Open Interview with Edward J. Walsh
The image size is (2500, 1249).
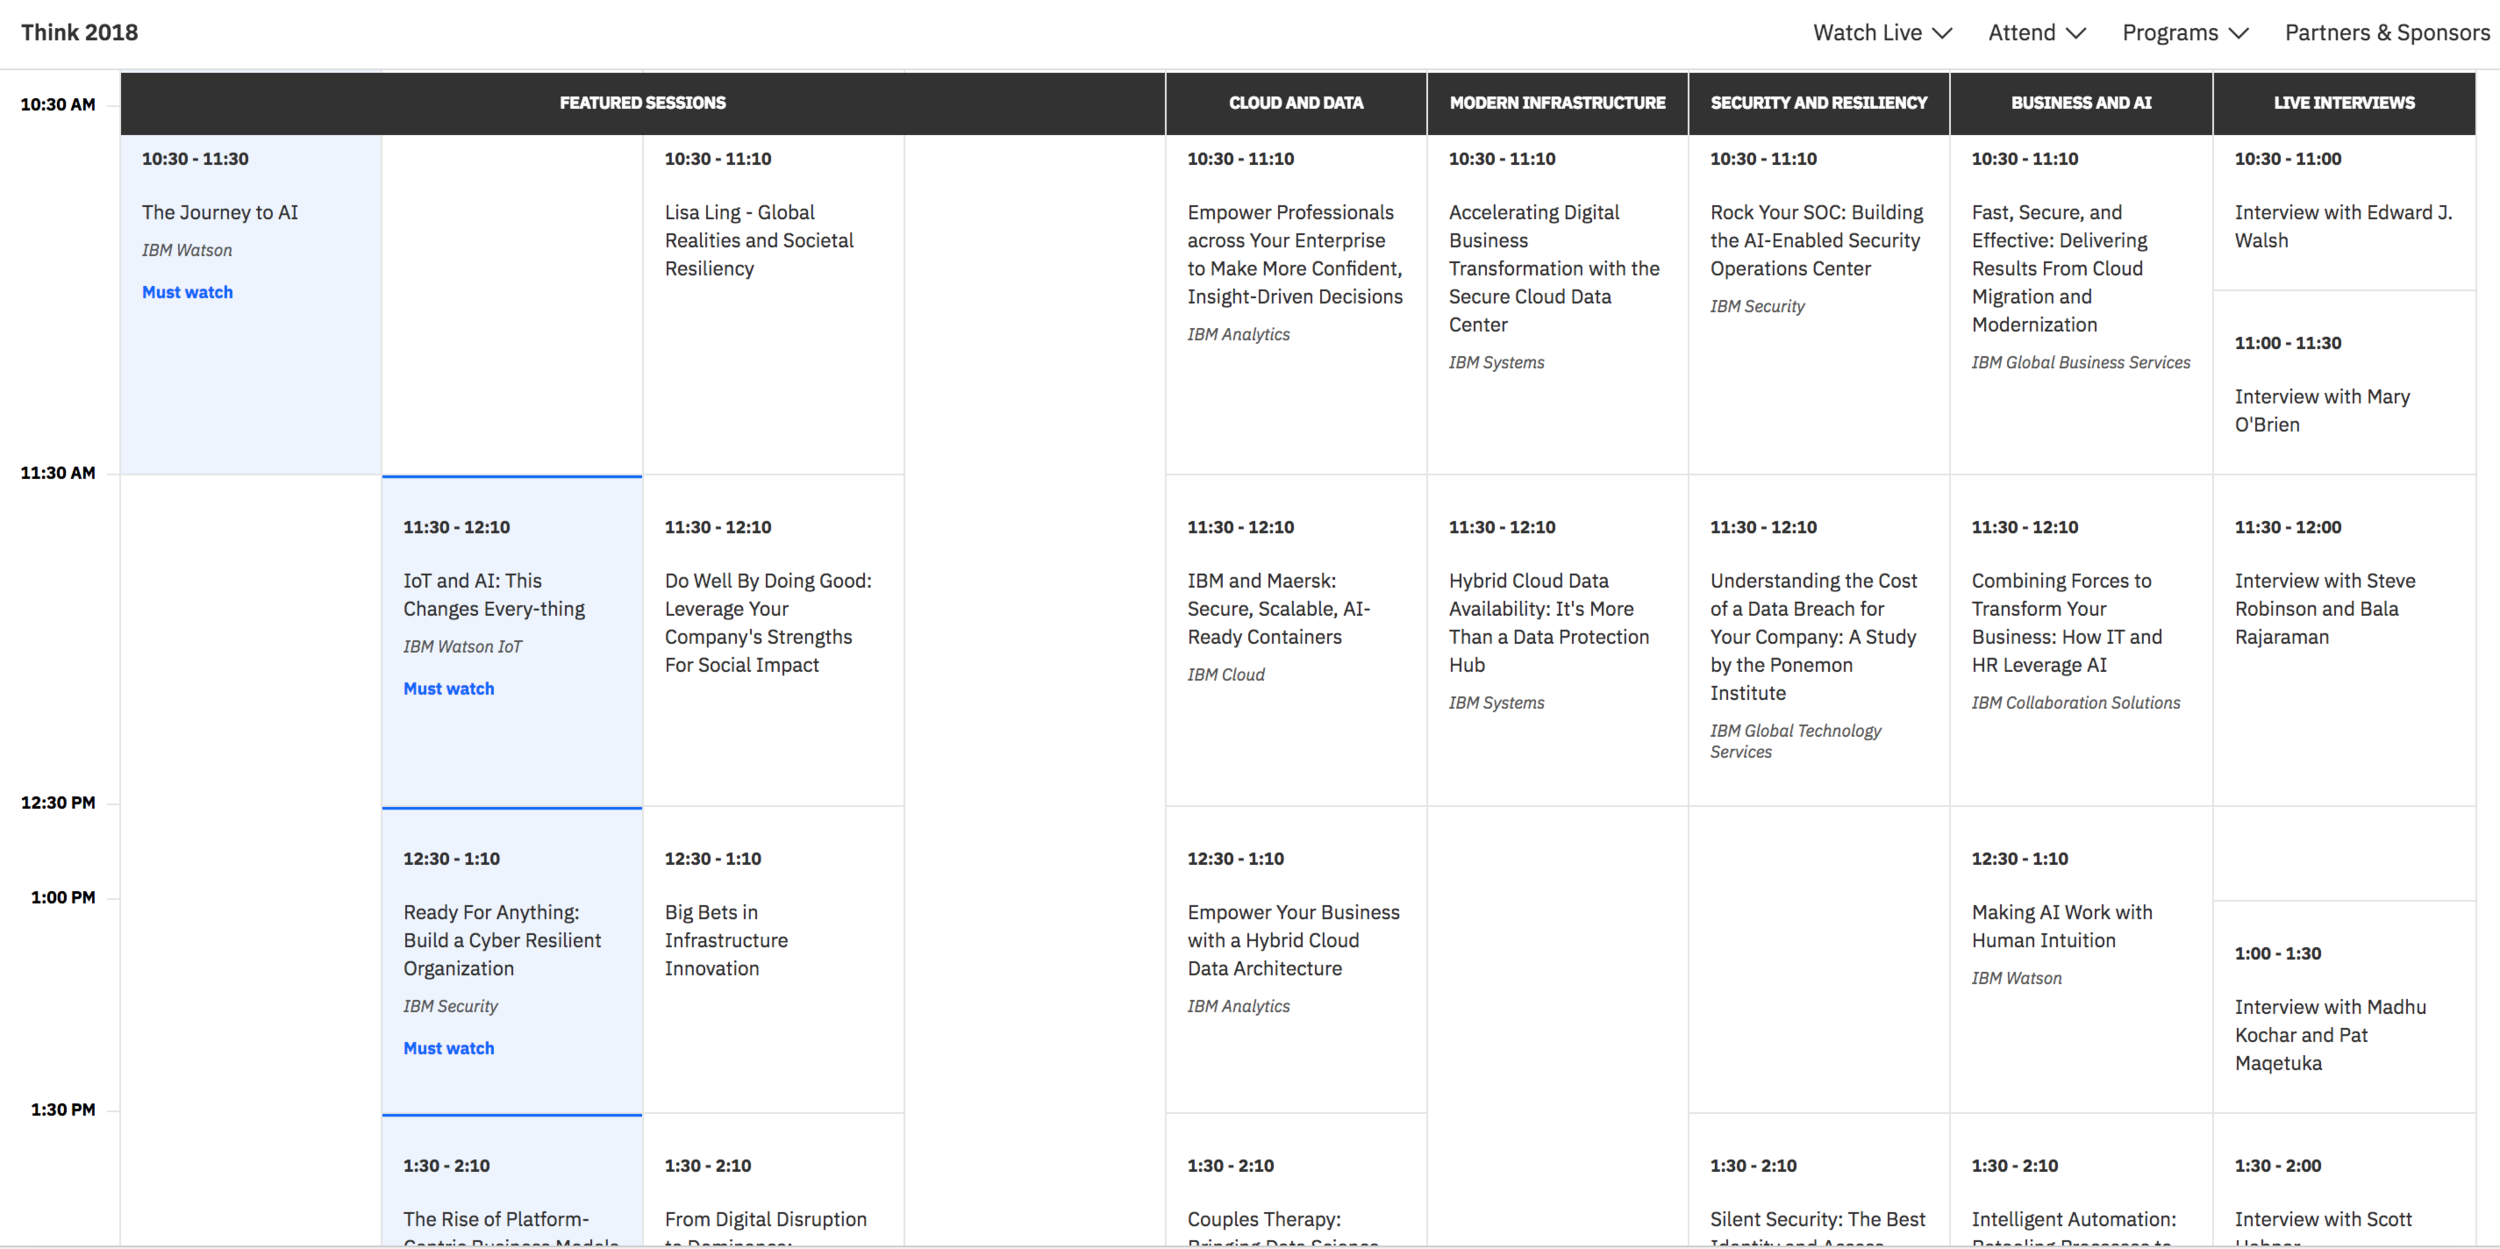[2343, 226]
